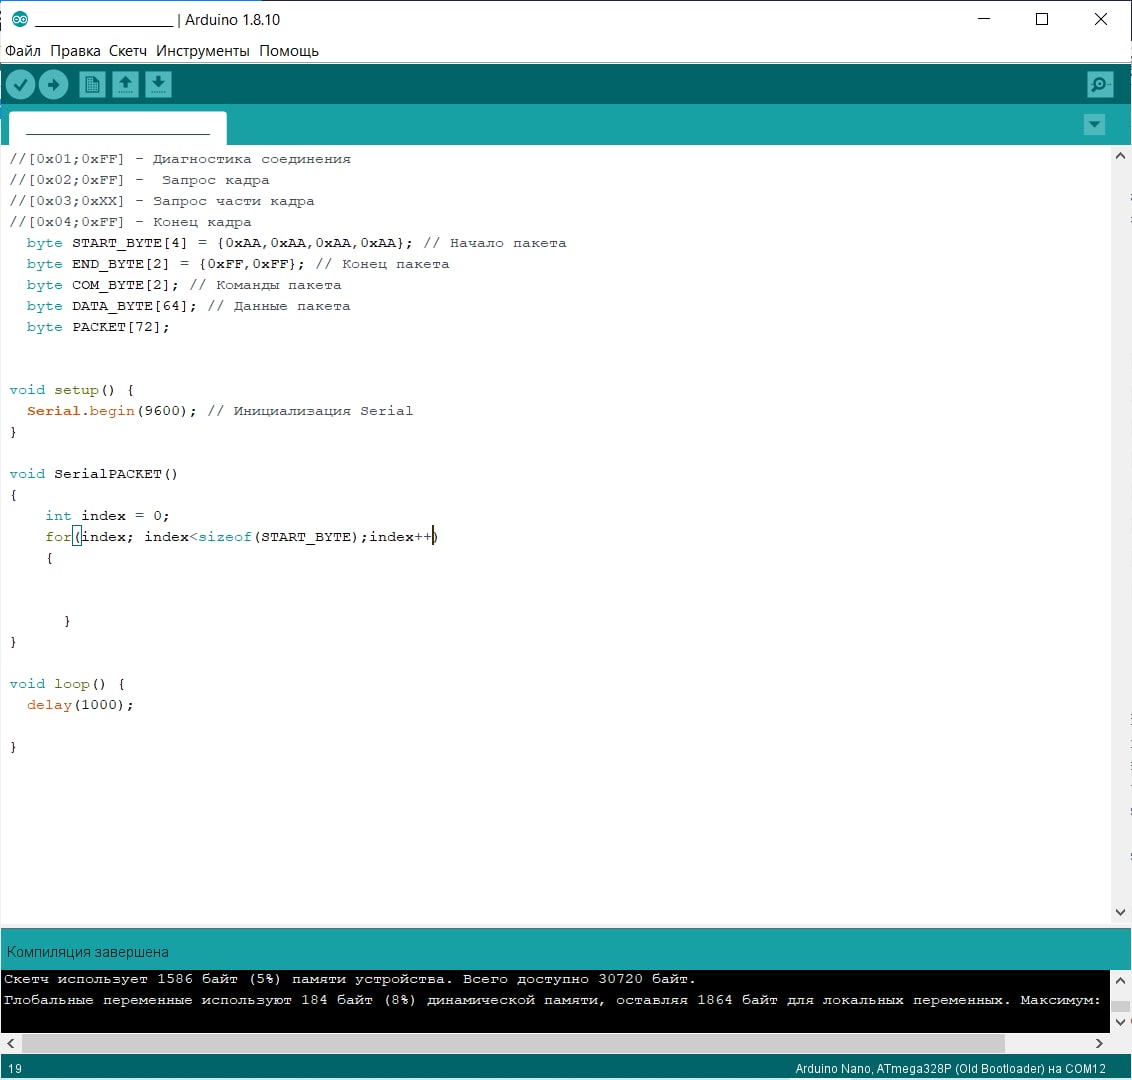This screenshot has width=1132, height=1080.
Task: Select the current sketch tab
Action: point(118,129)
